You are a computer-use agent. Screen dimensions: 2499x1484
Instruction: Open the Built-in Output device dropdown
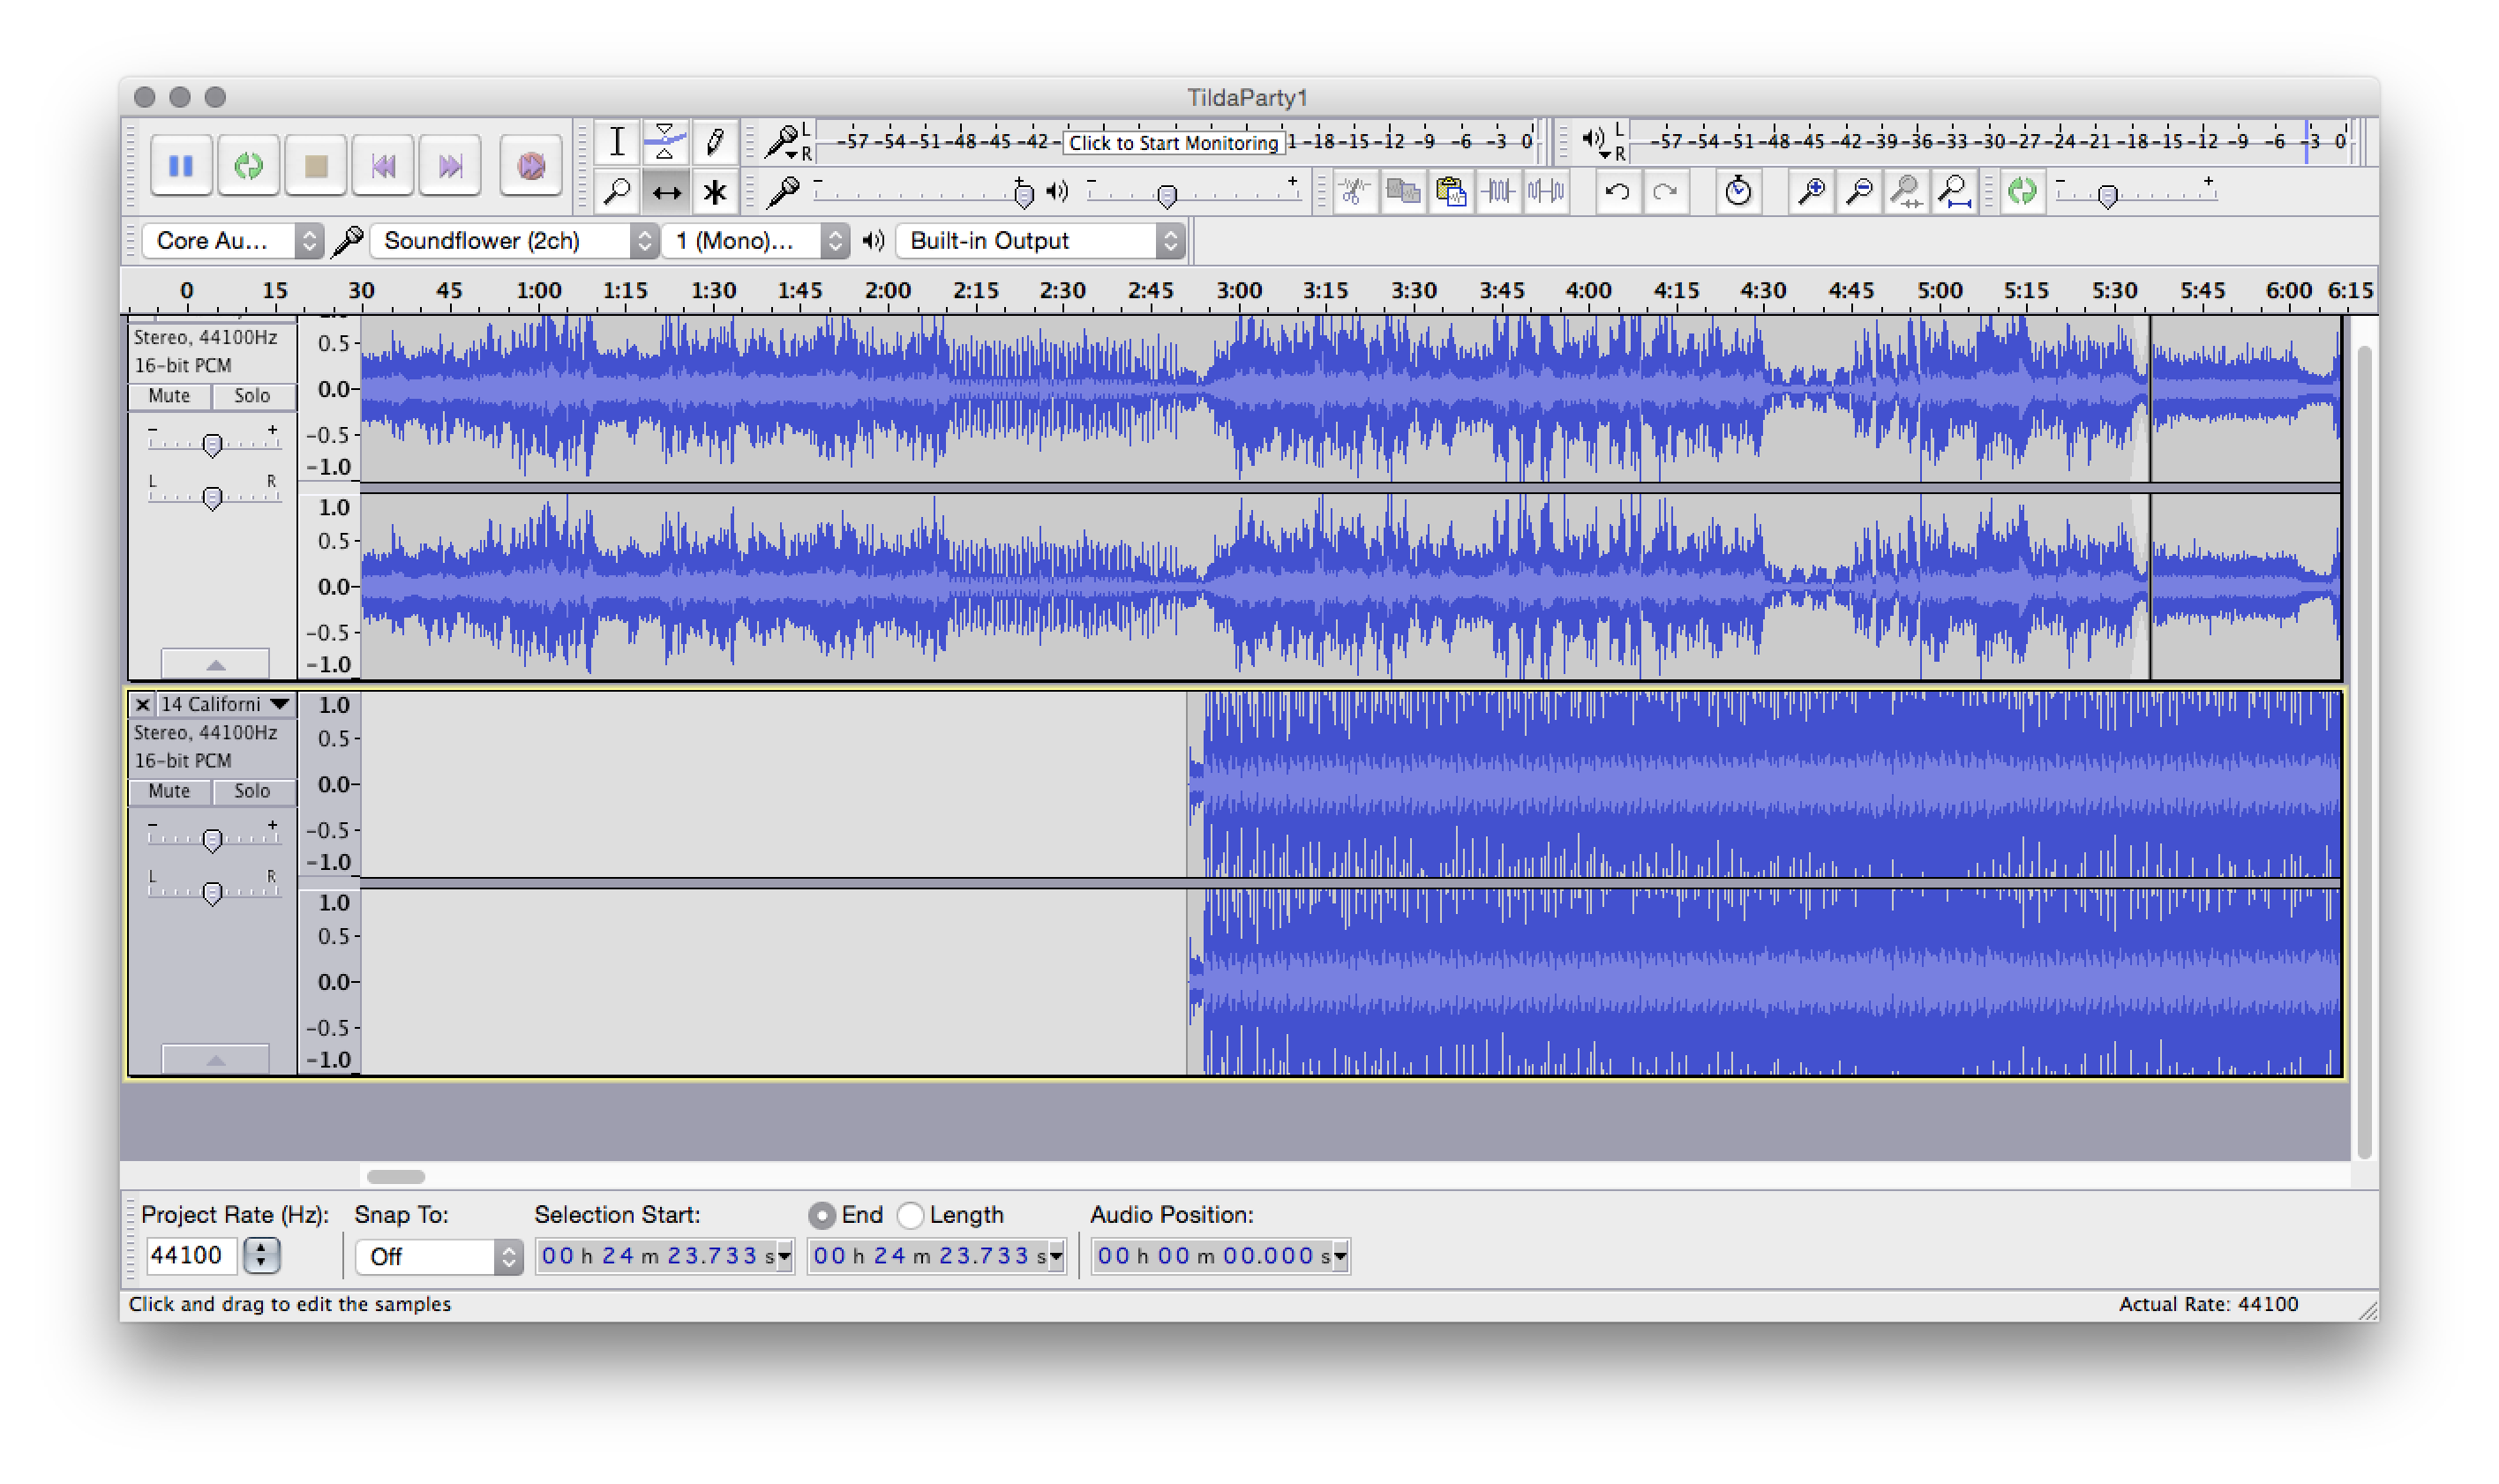1040,241
